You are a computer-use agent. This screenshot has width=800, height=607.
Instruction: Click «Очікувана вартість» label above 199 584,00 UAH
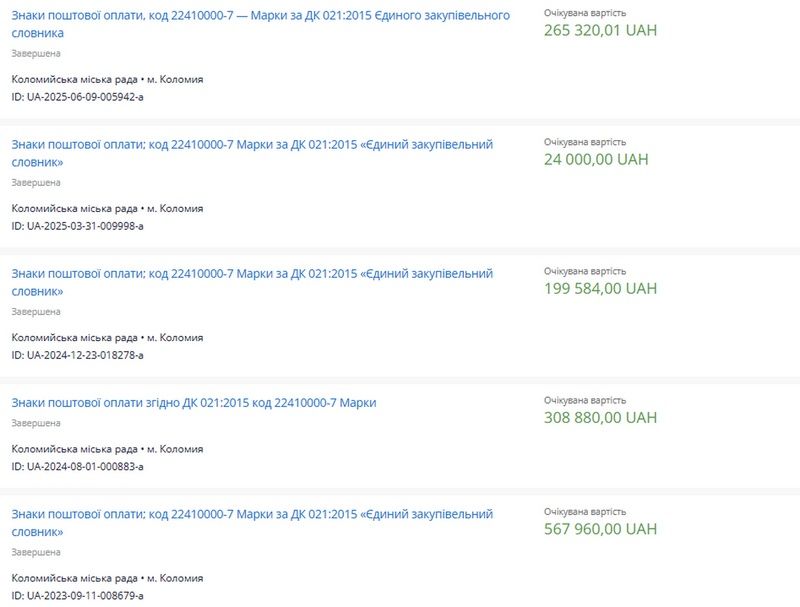[x=585, y=271]
